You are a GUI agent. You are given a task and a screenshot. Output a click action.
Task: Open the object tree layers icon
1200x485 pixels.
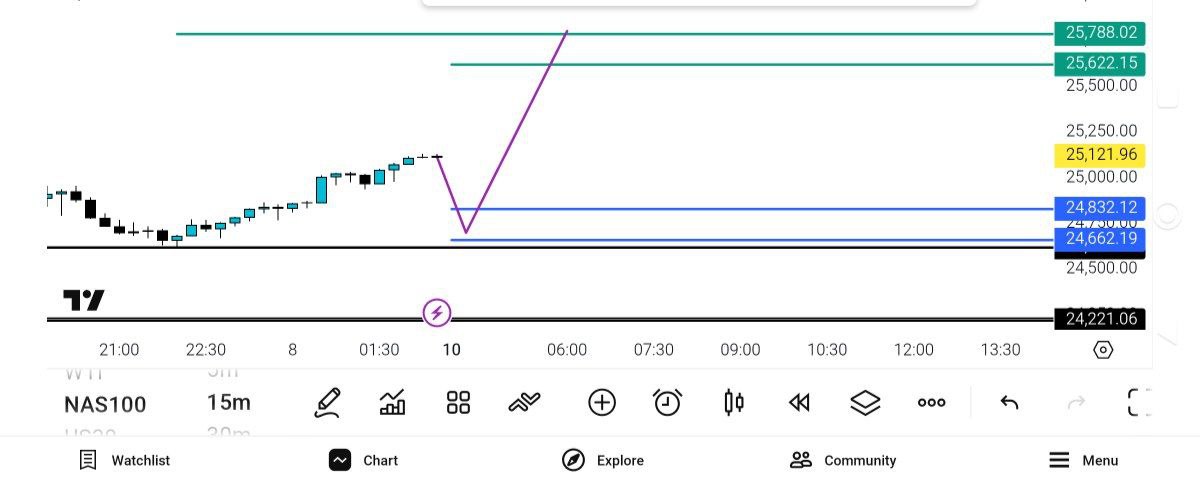(865, 403)
